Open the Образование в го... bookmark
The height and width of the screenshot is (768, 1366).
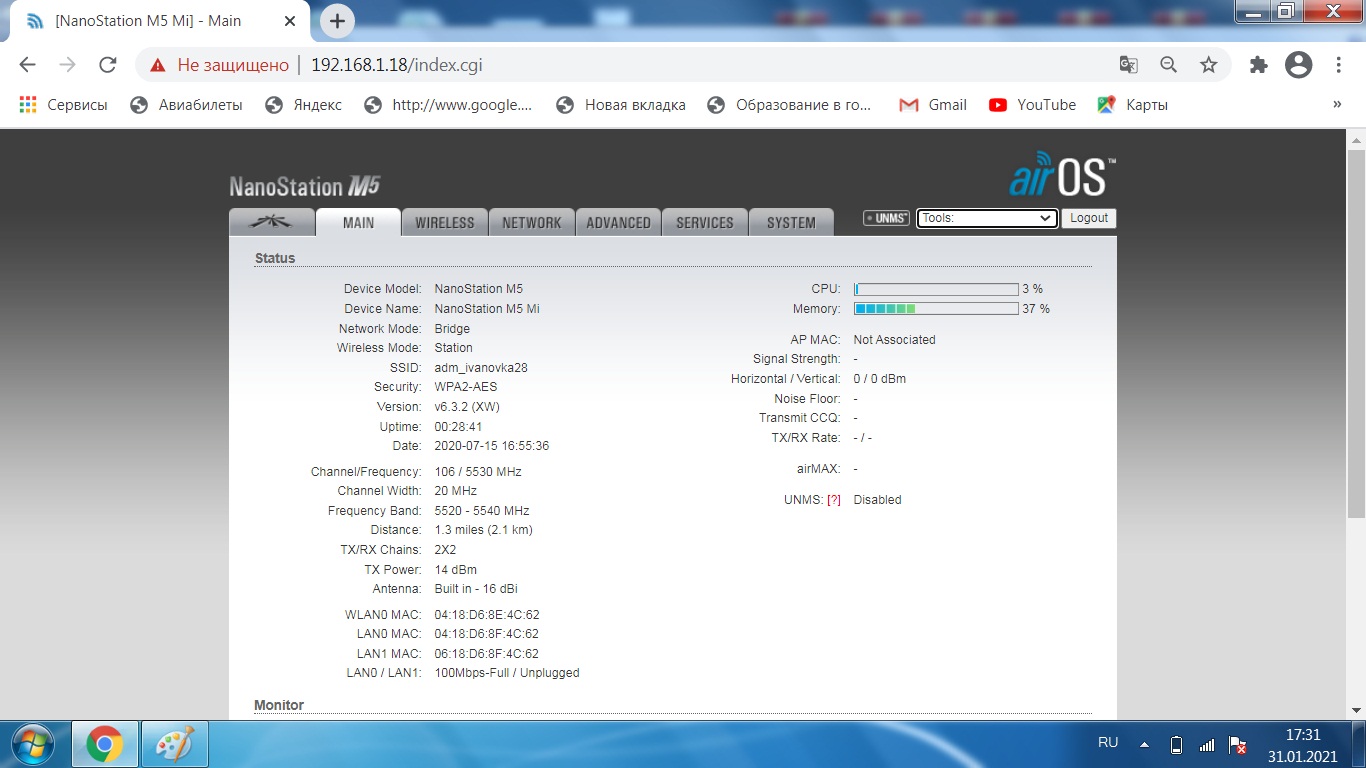(790, 105)
